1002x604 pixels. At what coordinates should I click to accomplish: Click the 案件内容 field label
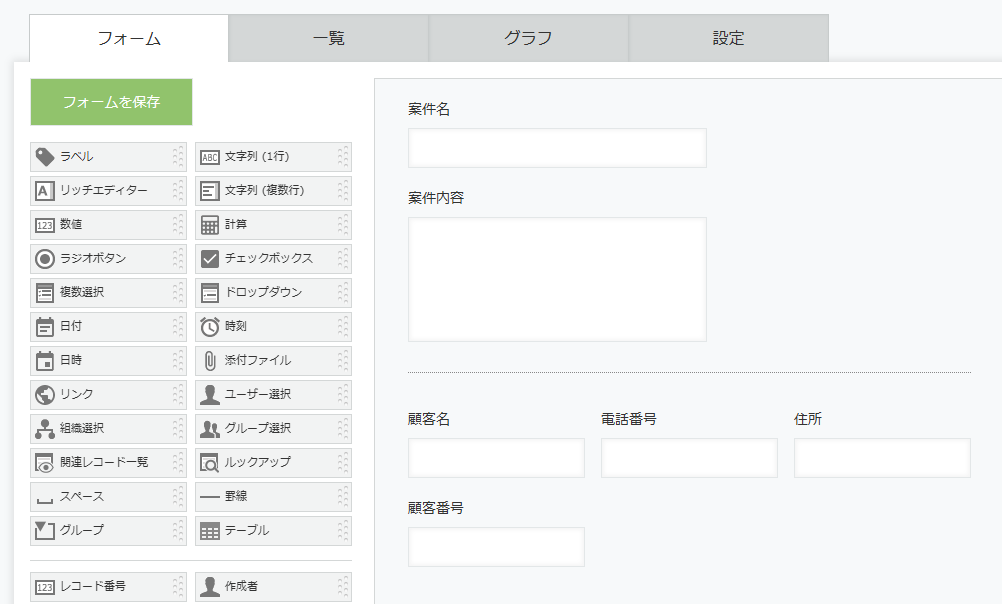point(436,198)
